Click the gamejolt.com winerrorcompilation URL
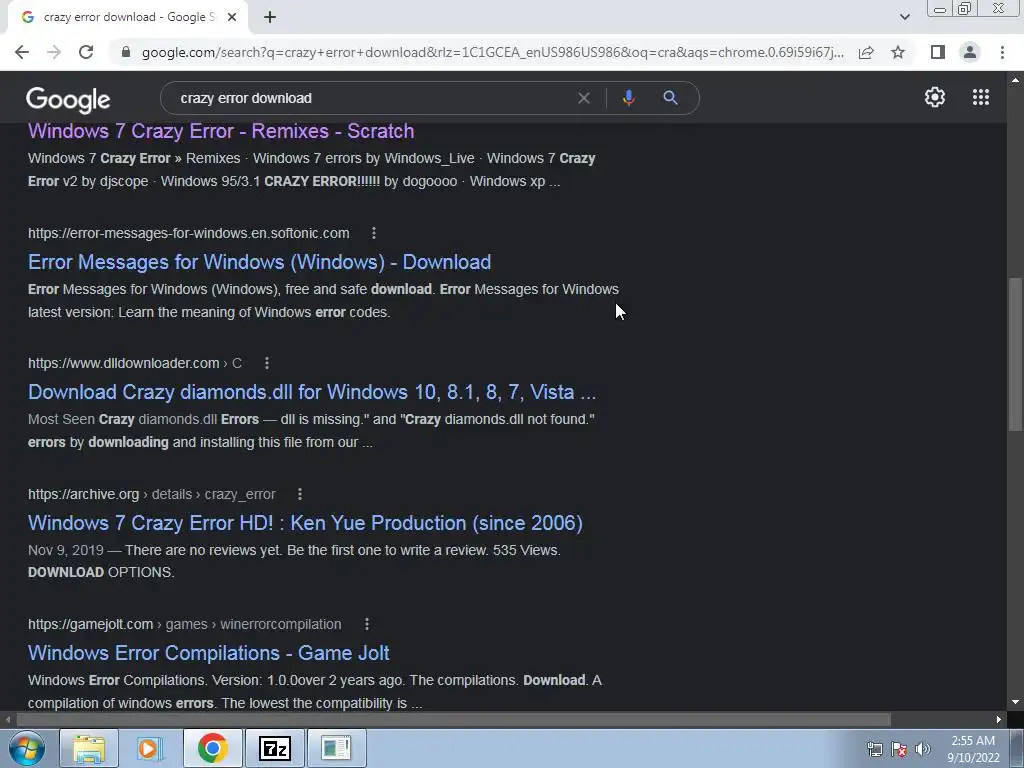Screen dimensions: 1024x768 point(184,624)
